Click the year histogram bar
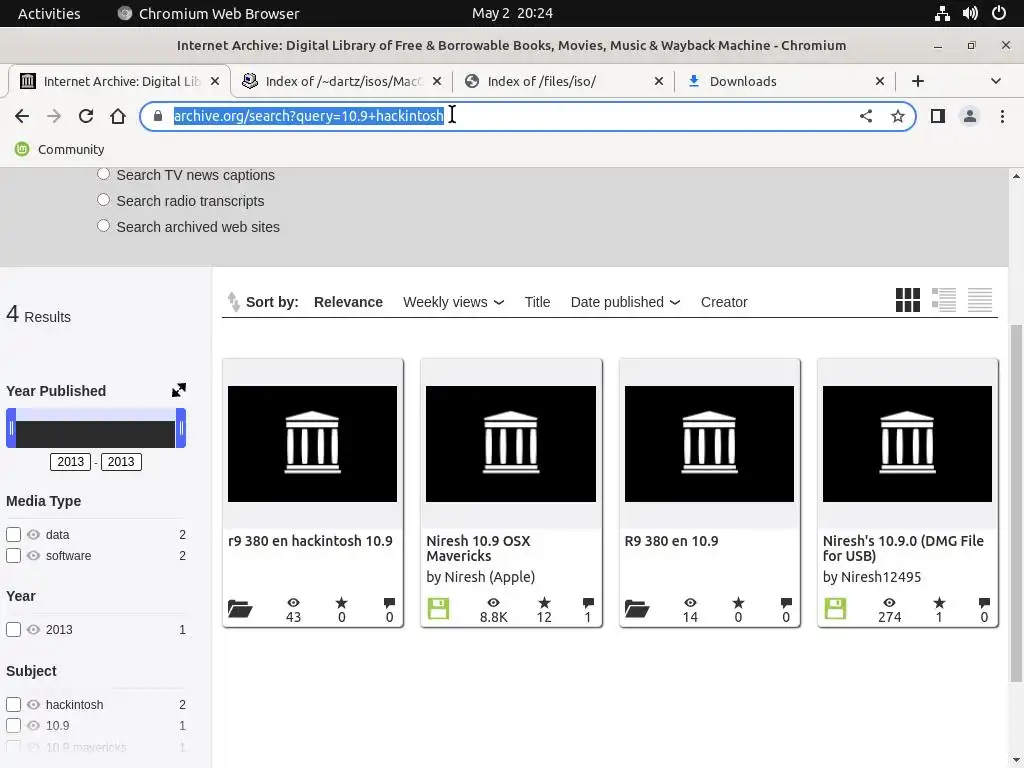 pyautogui.click(x=96, y=434)
